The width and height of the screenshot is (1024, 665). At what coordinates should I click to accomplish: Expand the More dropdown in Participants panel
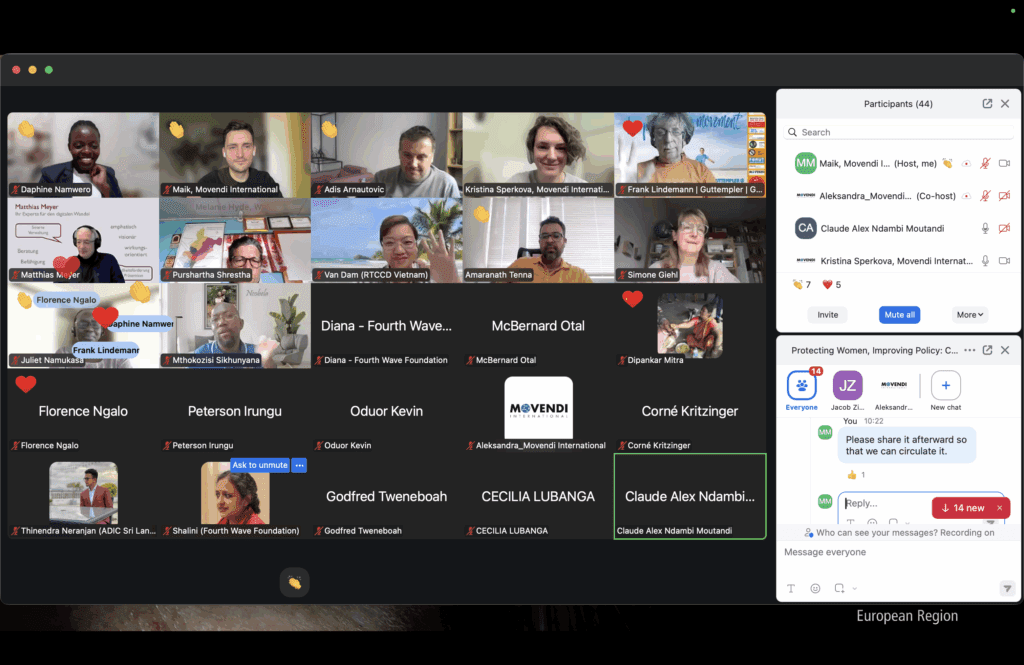tap(970, 314)
